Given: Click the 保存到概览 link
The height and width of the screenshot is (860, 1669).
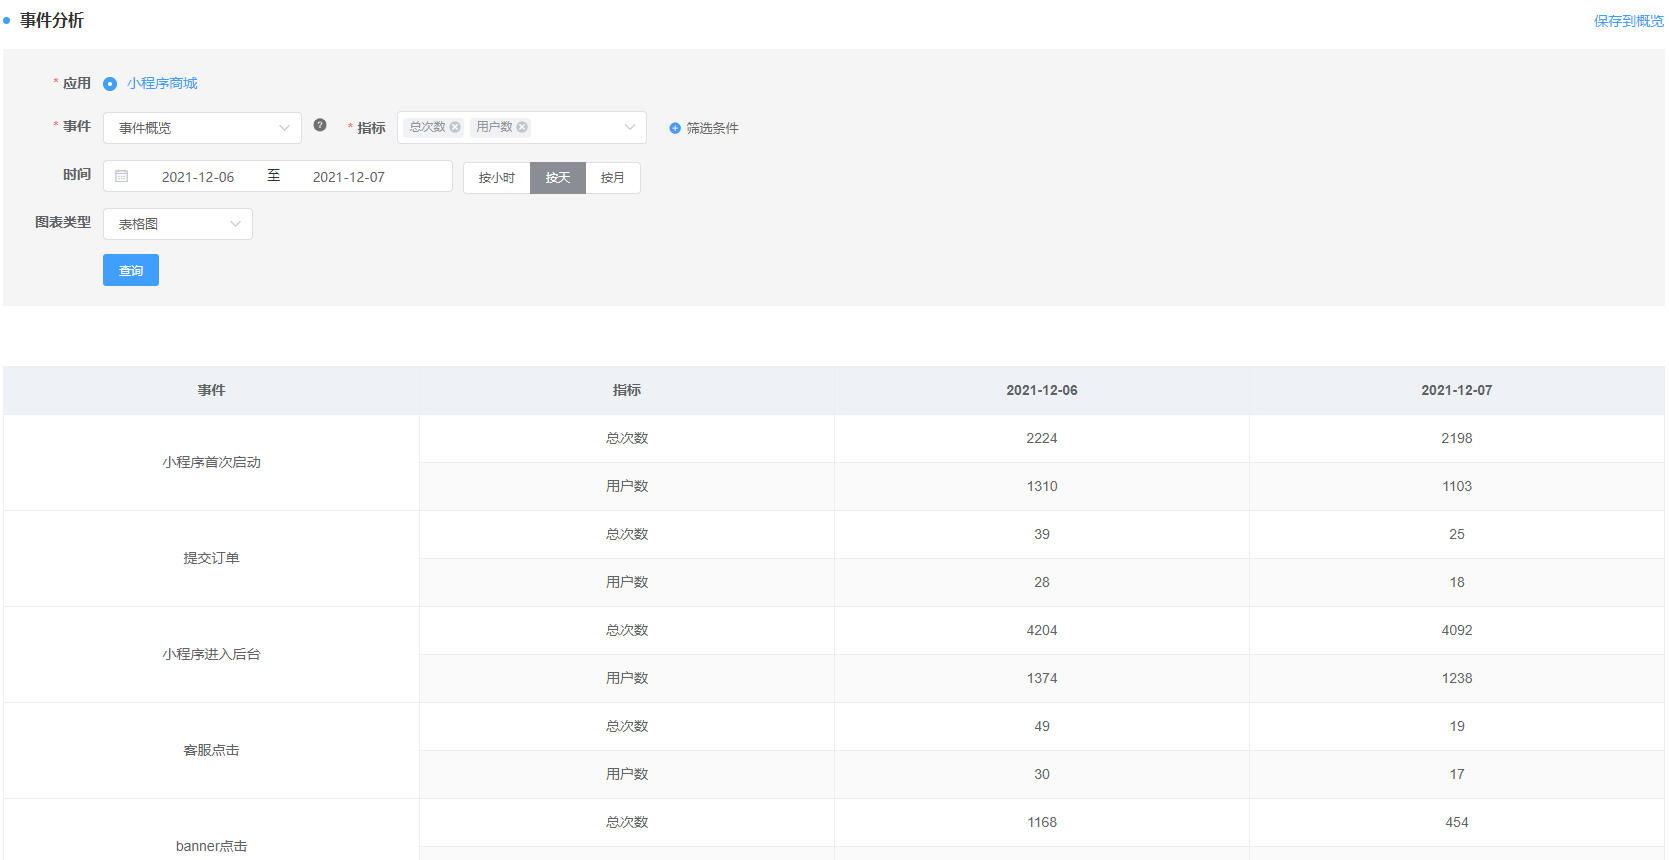Looking at the screenshot, I should 1629,21.
